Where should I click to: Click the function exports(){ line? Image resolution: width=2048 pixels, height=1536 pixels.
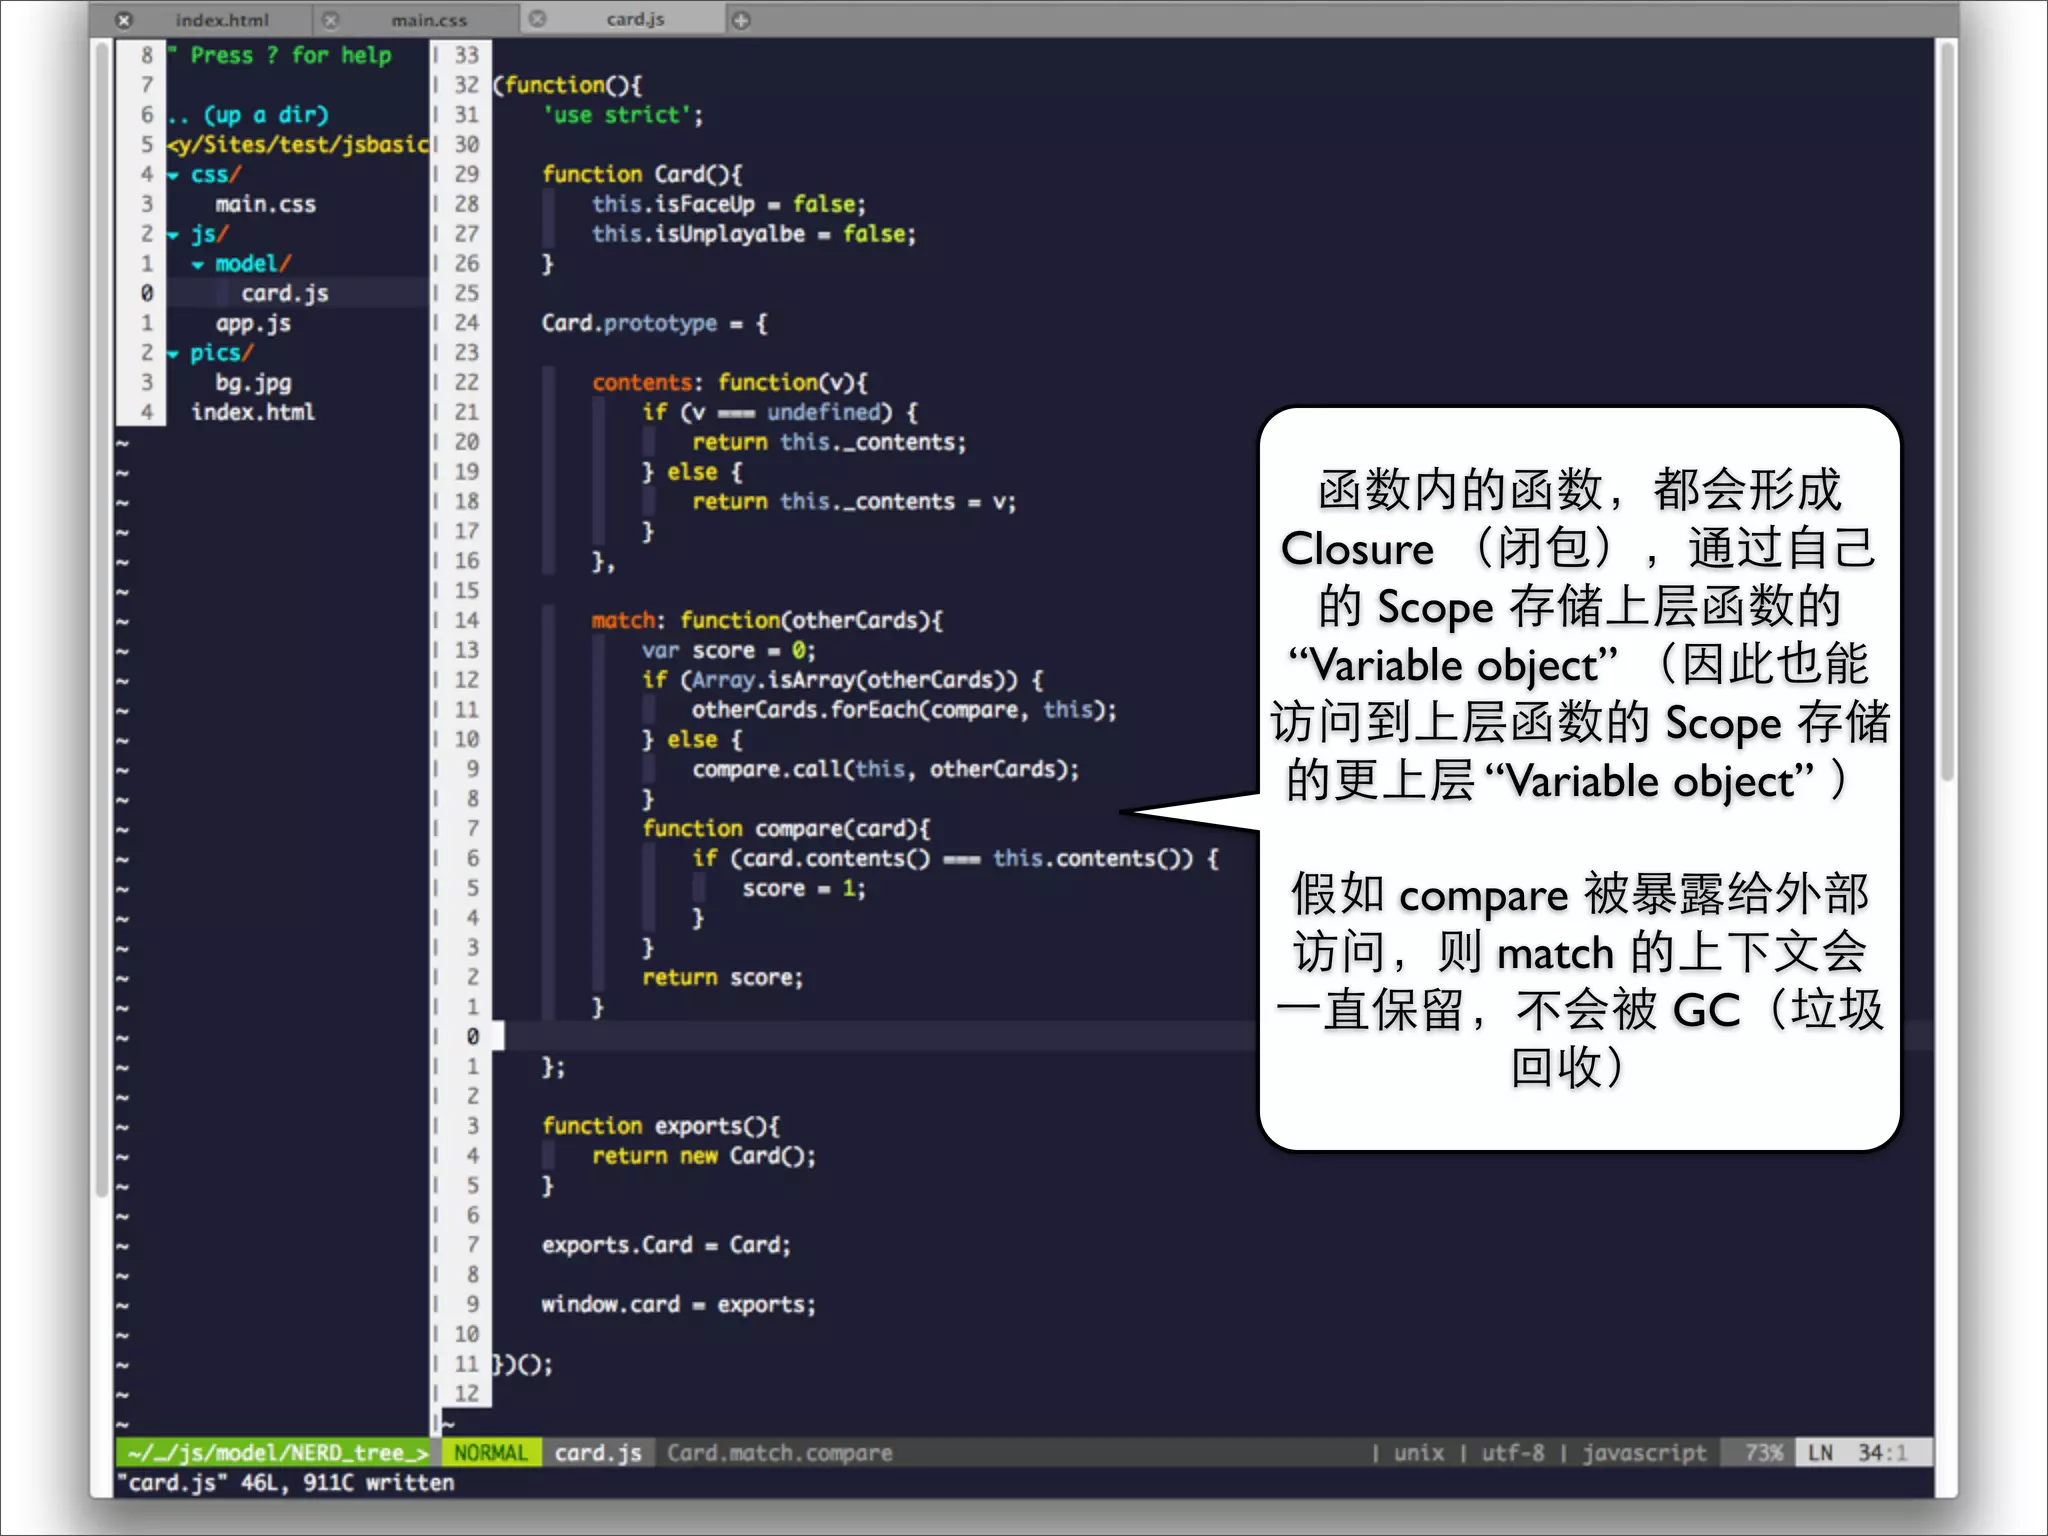pos(660,1126)
